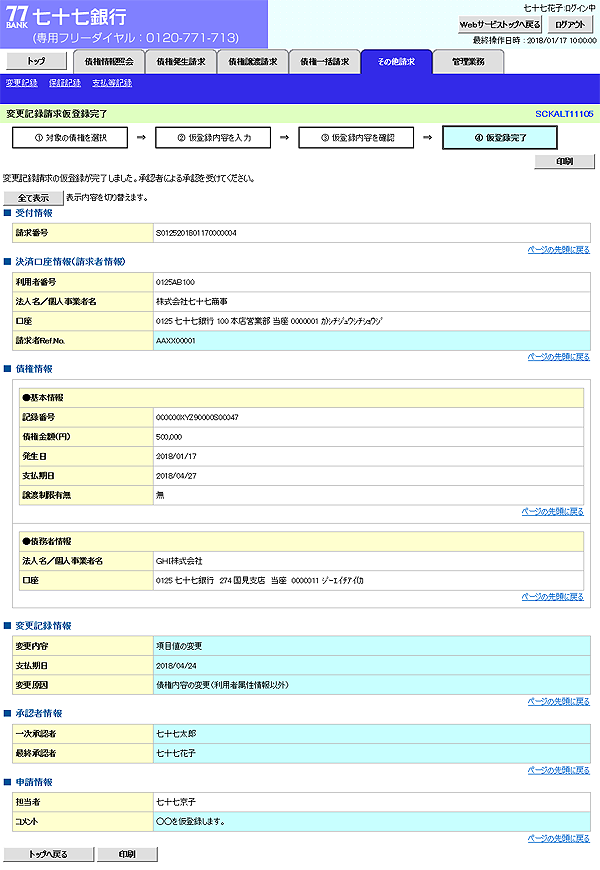Viewport: 600px width, 870px height.
Task: Select request number S0125201801170000004
Action: pos(196,234)
